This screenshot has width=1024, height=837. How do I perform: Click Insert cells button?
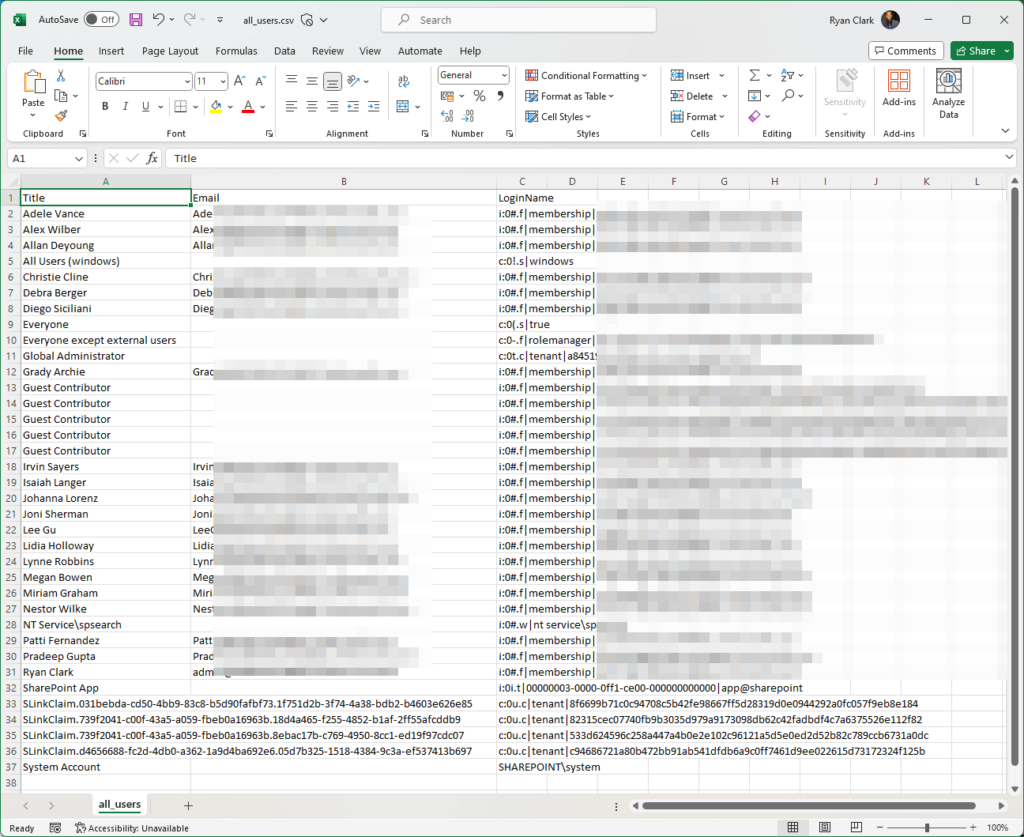point(697,76)
